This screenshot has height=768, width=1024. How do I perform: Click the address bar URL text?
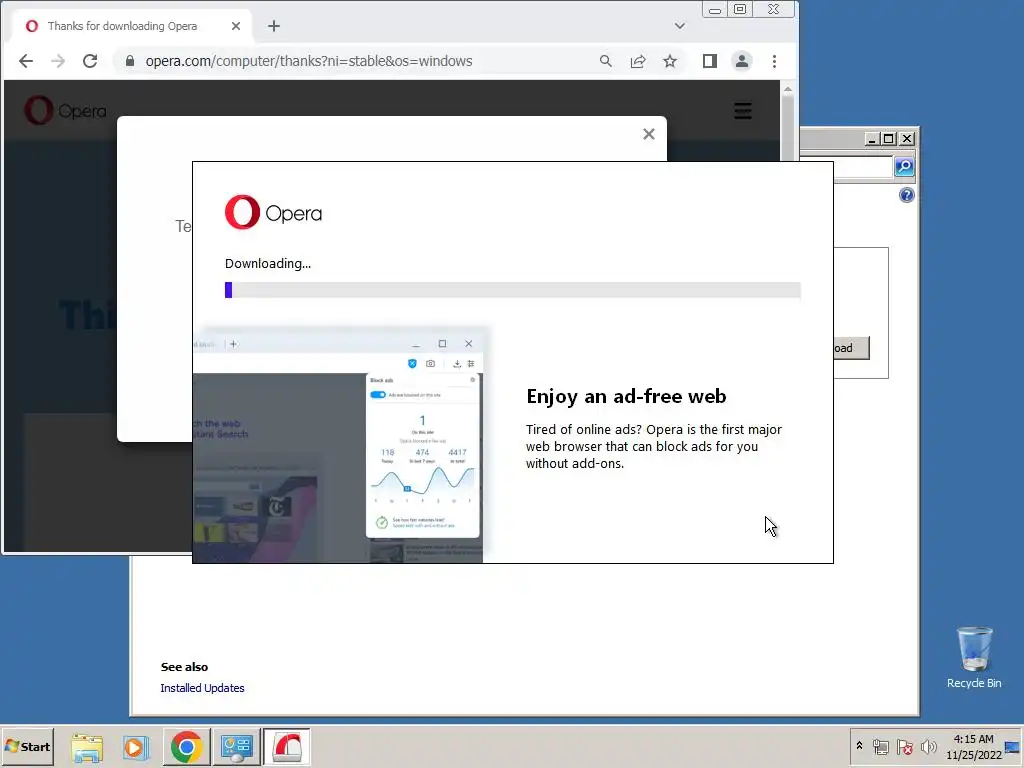(x=308, y=61)
